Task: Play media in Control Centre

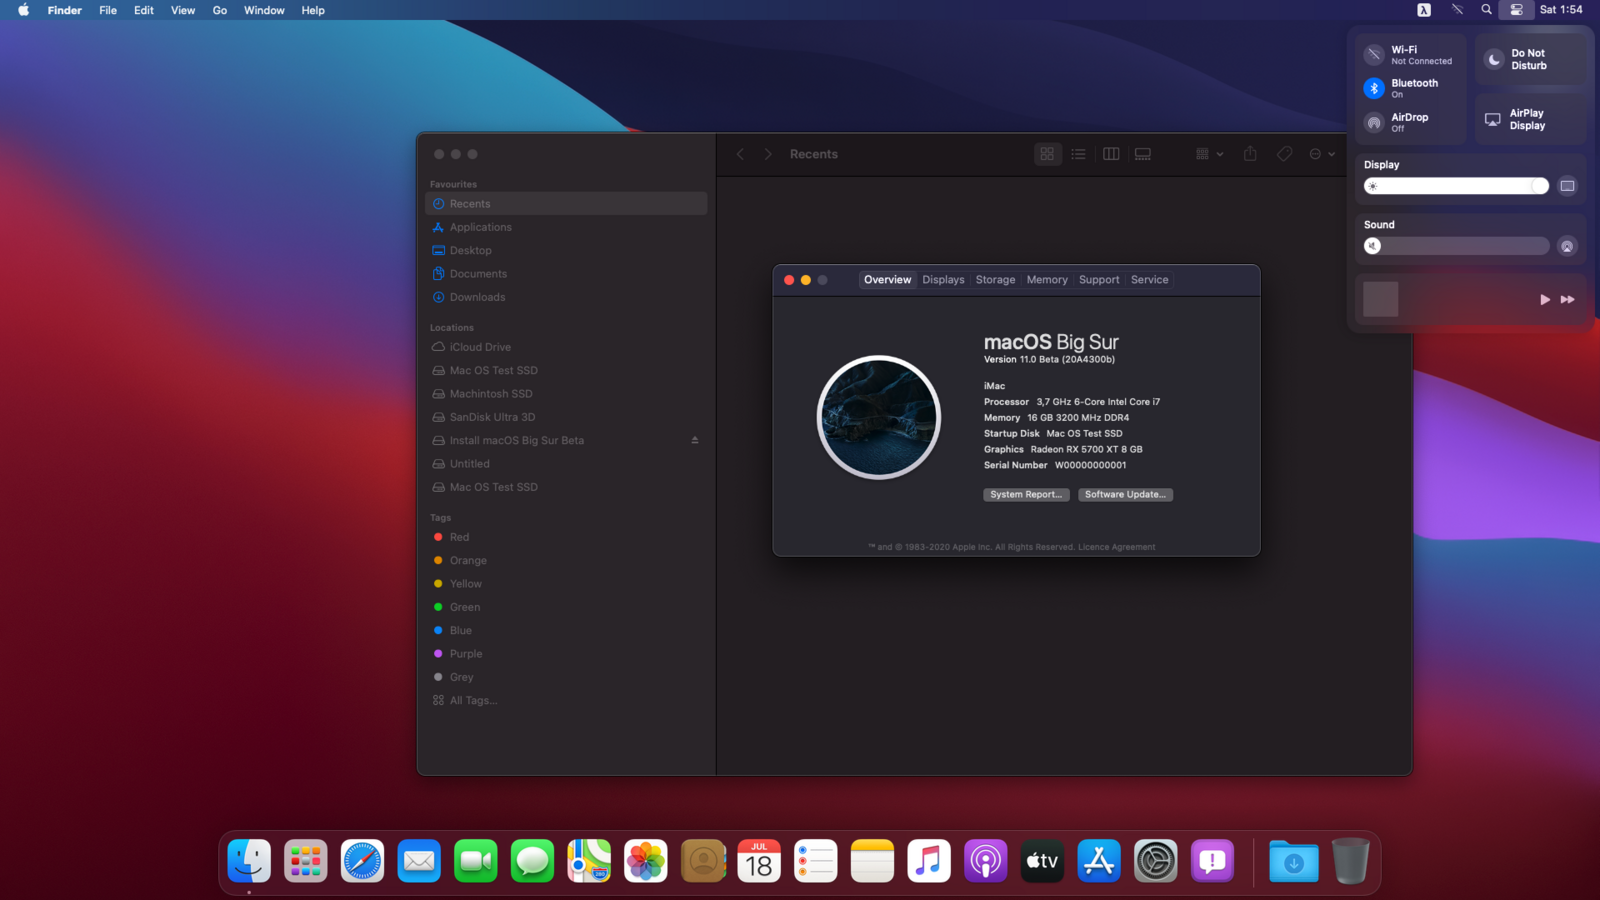Action: coord(1545,299)
